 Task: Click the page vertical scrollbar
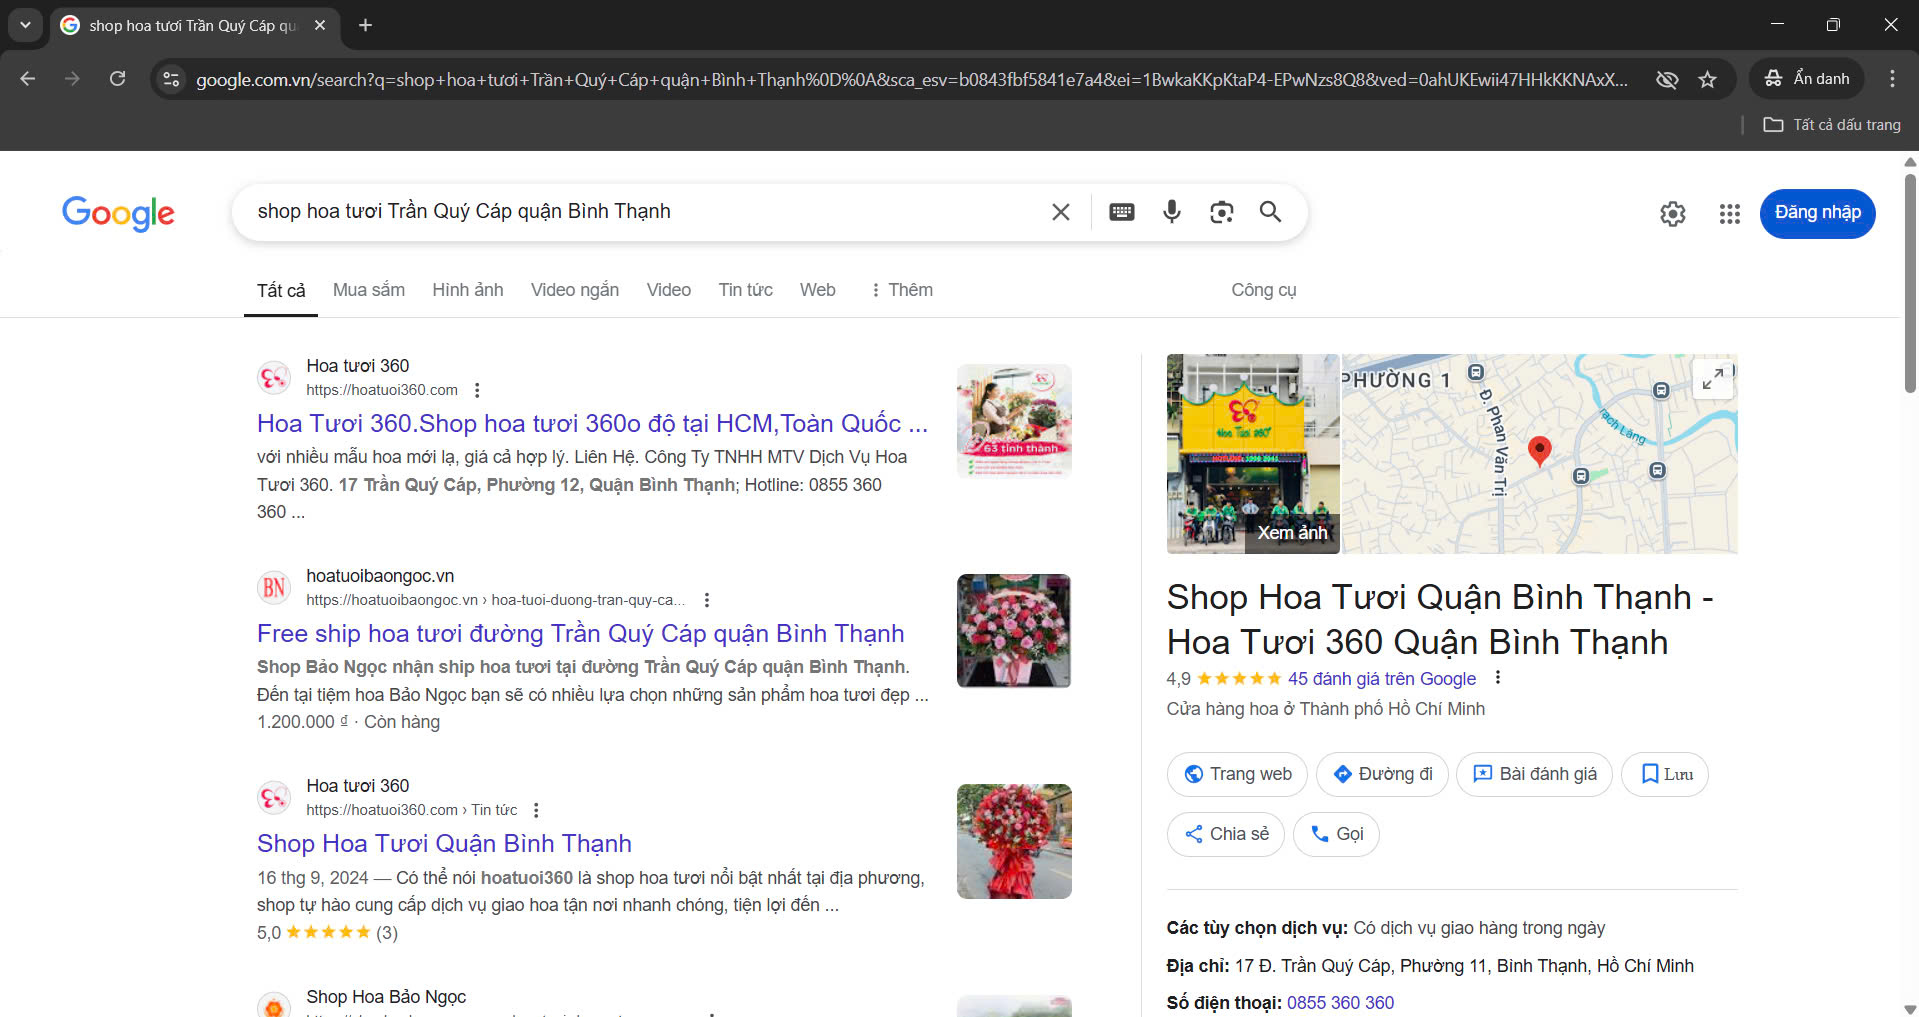(x=1910, y=282)
